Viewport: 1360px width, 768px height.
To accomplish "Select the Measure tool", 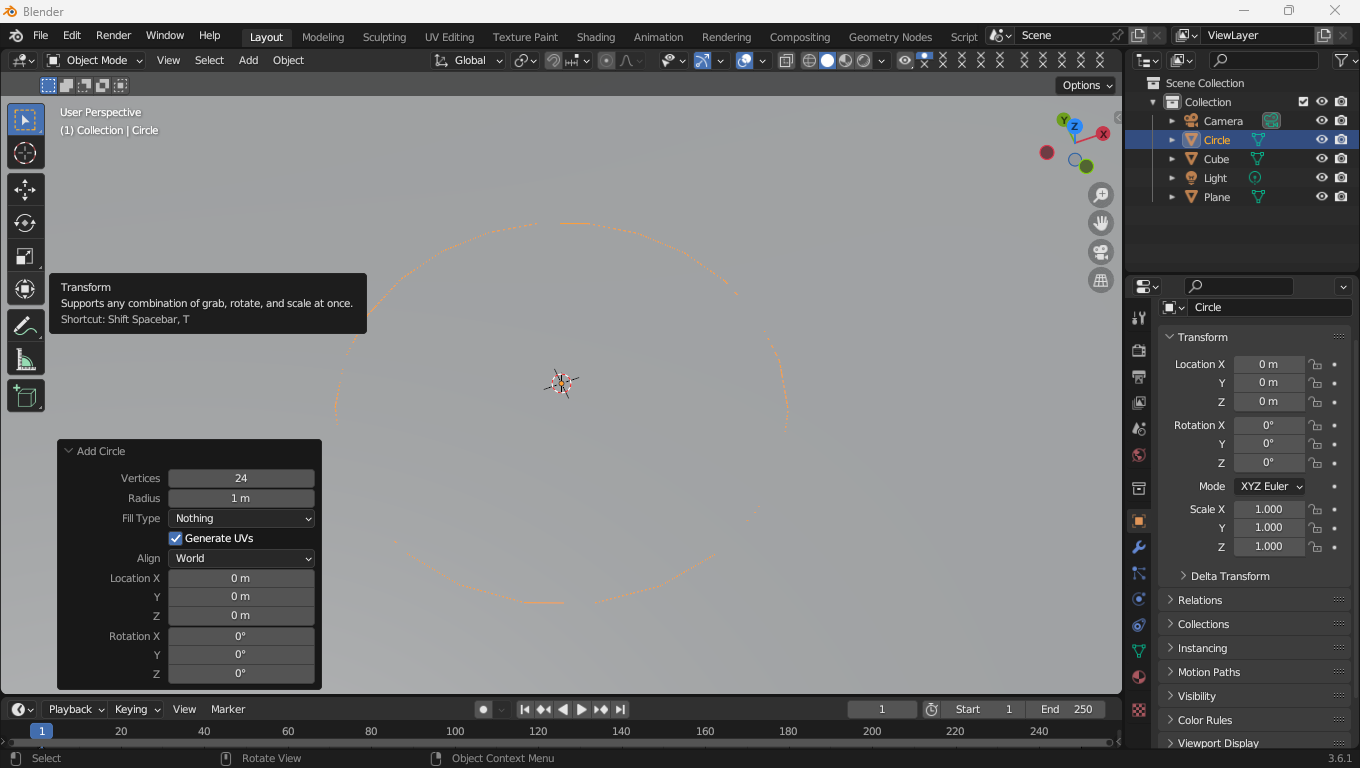I will coord(25,360).
